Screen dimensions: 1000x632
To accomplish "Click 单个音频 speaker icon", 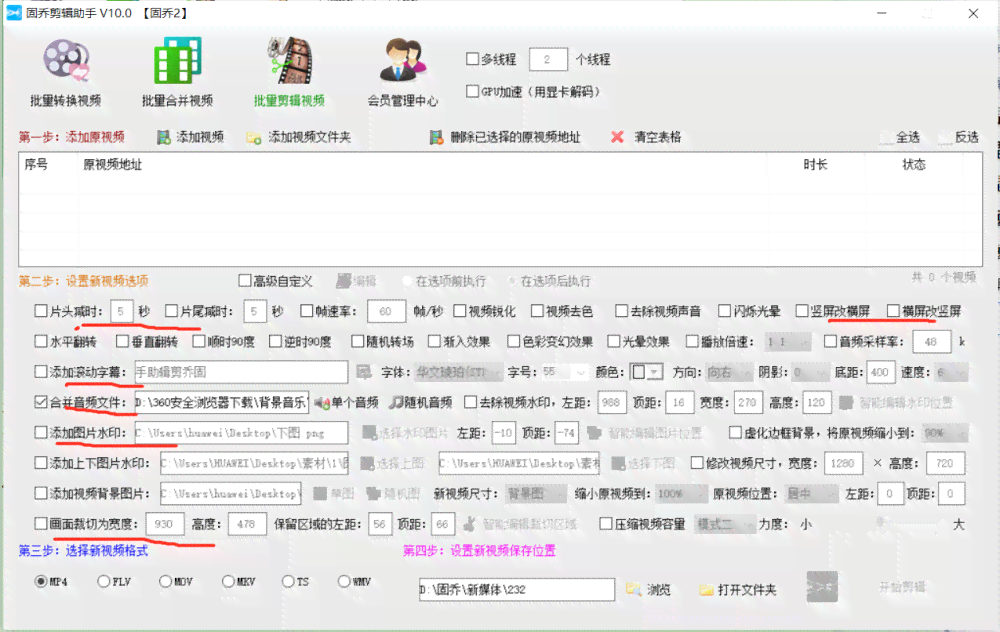I will (x=322, y=403).
